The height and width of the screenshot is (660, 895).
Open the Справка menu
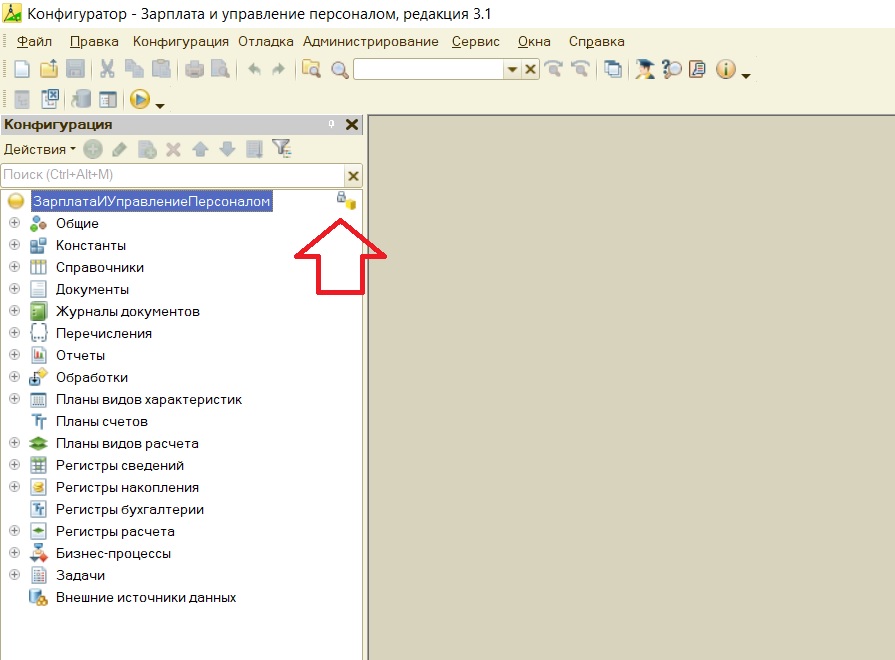[x=596, y=42]
